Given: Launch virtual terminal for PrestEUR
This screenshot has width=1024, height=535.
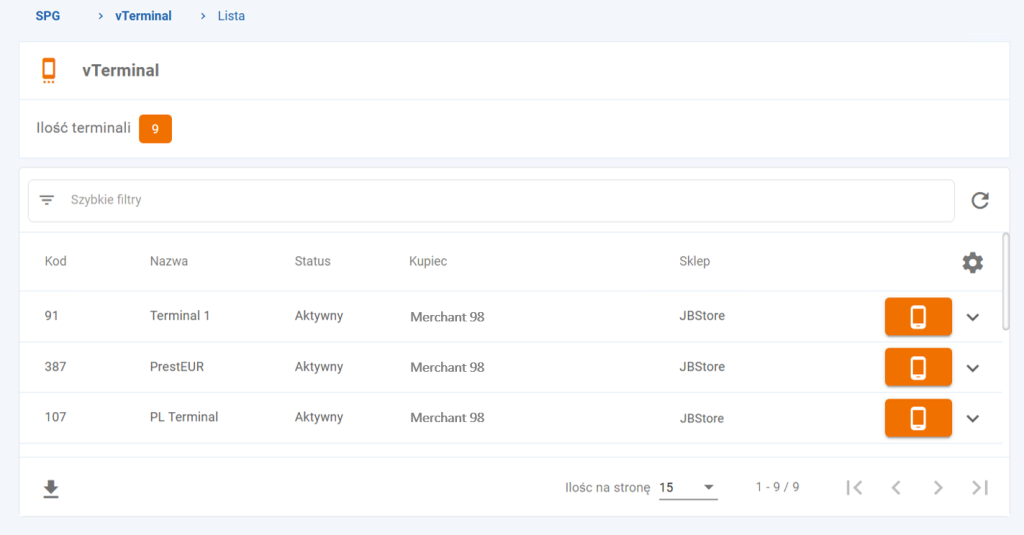Looking at the screenshot, I should click(917, 367).
